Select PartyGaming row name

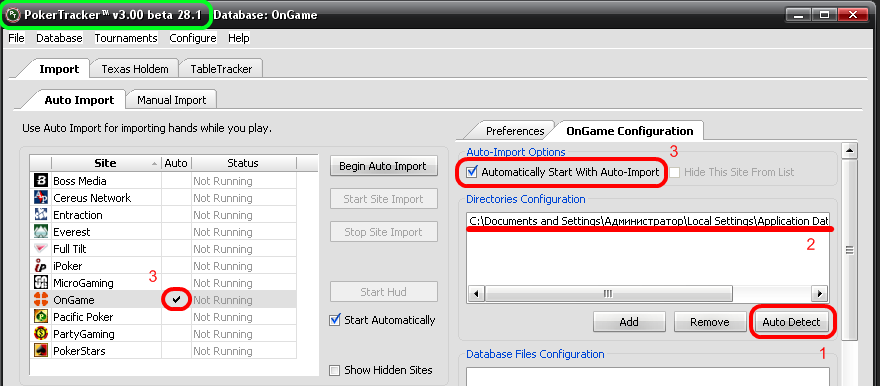(x=84, y=334)
